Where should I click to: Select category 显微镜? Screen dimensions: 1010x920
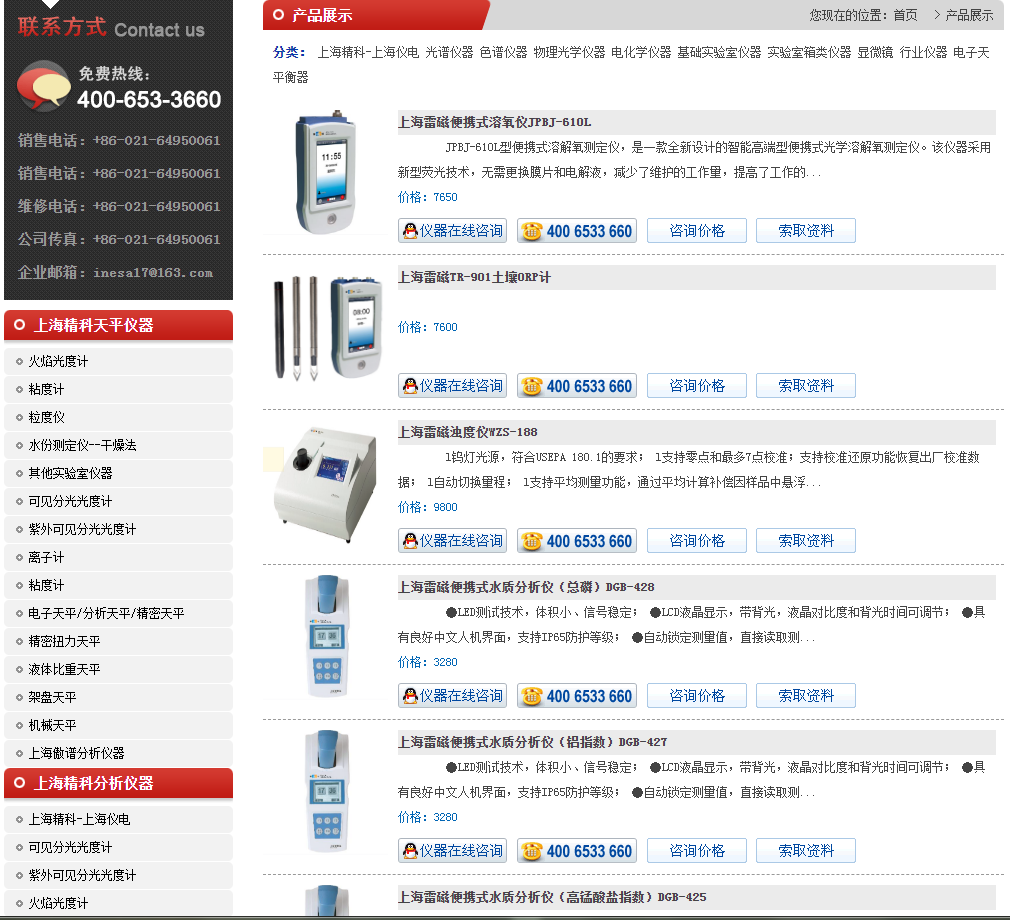875,52
